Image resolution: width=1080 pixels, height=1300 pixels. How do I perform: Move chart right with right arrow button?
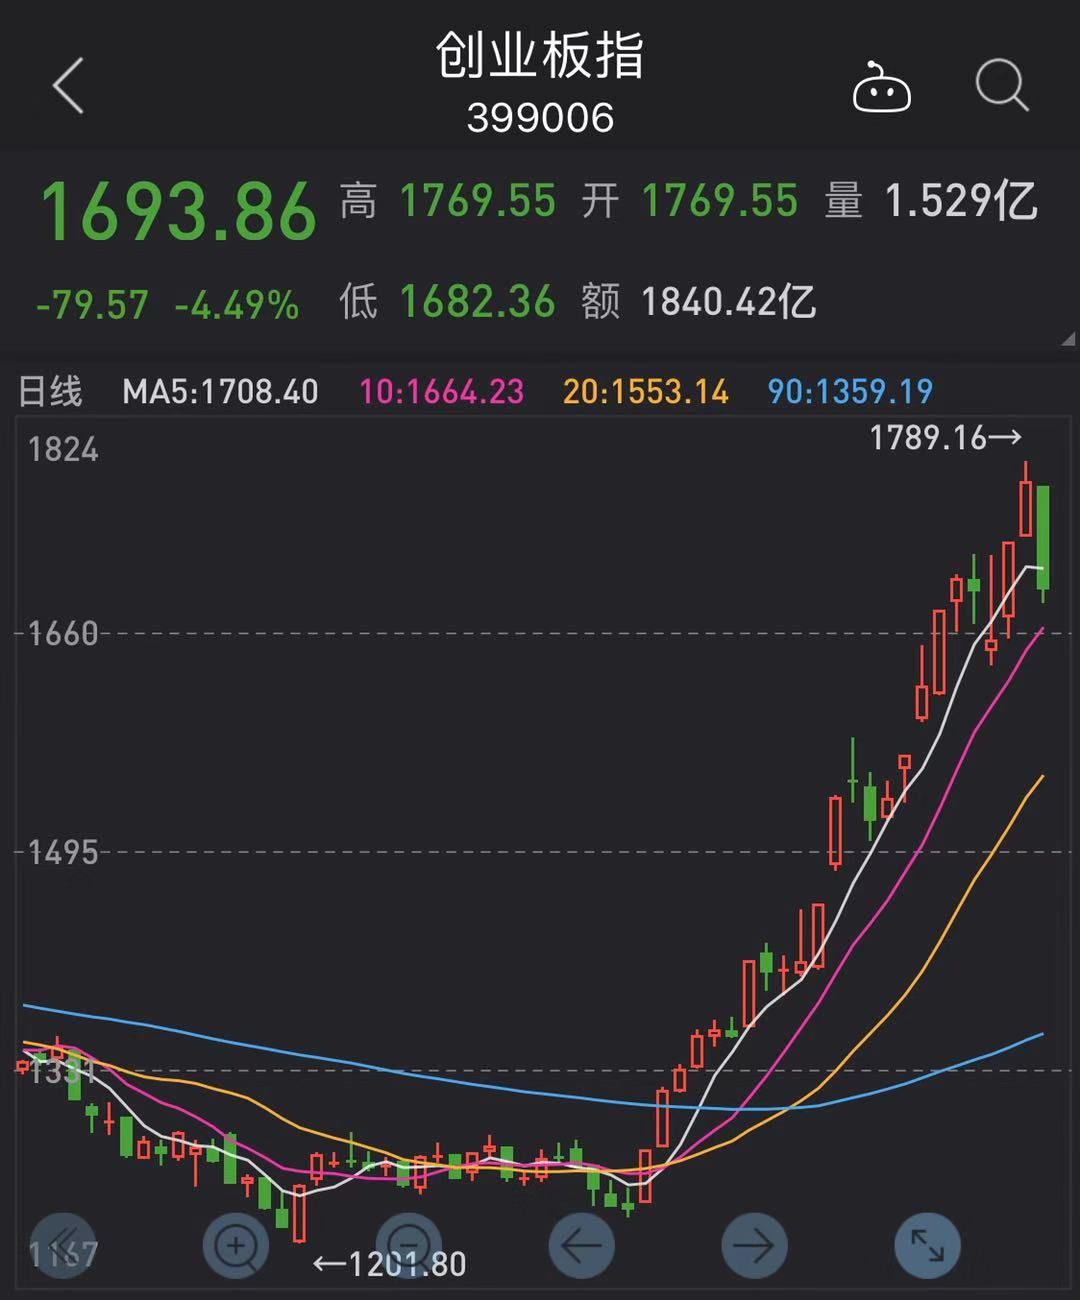click(755, 1246)
